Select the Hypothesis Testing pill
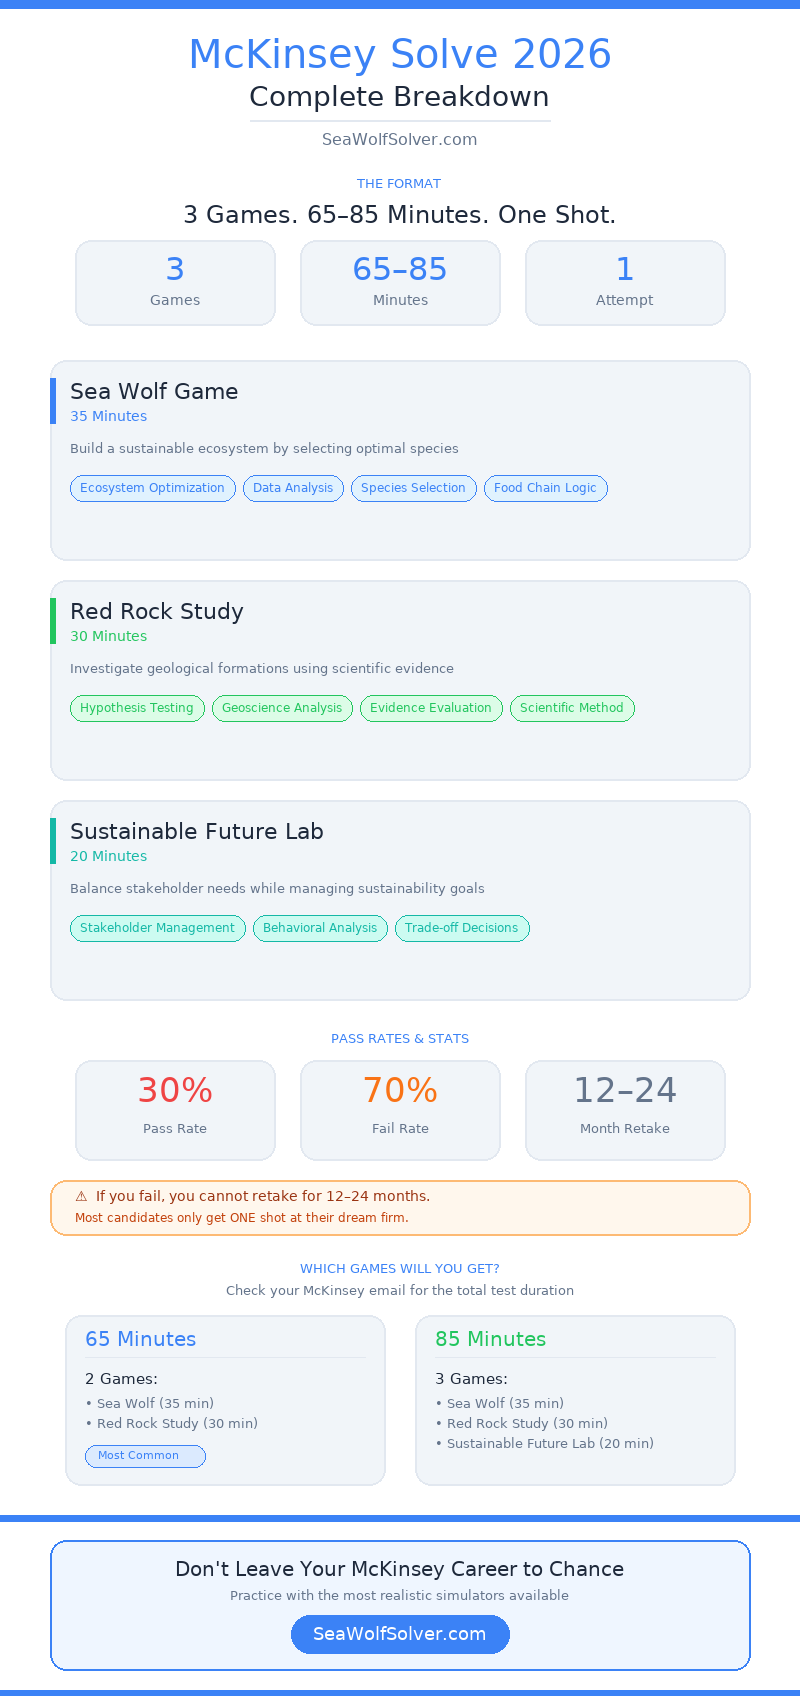 pyautogui.click(x=137, y=708)
